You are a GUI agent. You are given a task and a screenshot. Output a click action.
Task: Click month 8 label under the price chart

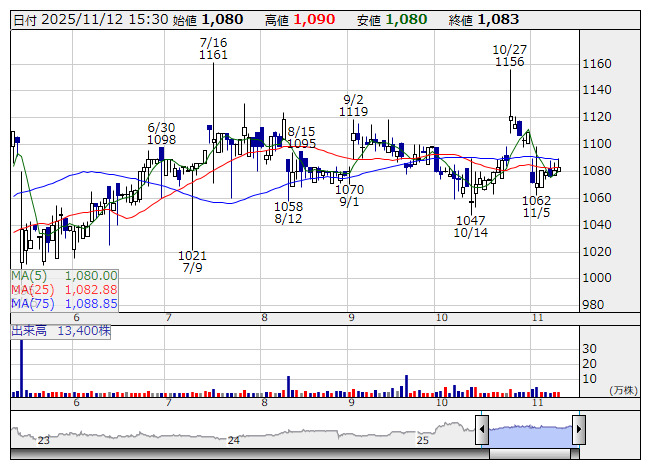coord(264,318)
